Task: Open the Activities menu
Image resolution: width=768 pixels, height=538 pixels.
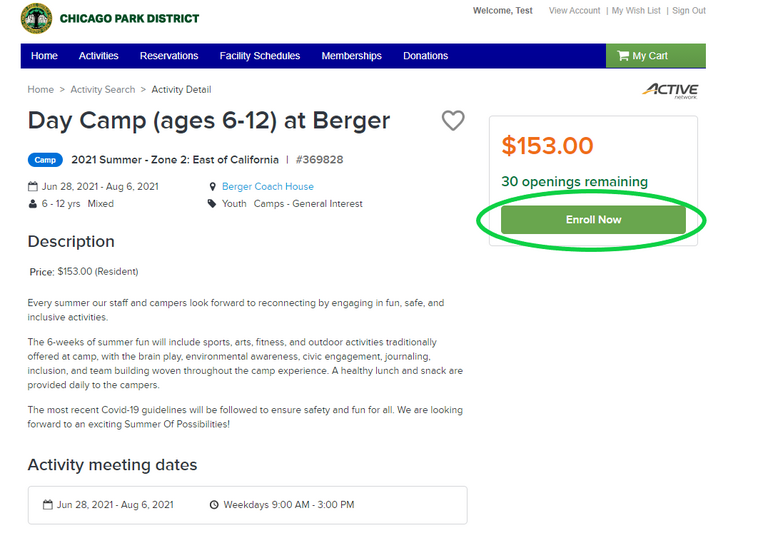Action: pos(99,56)
